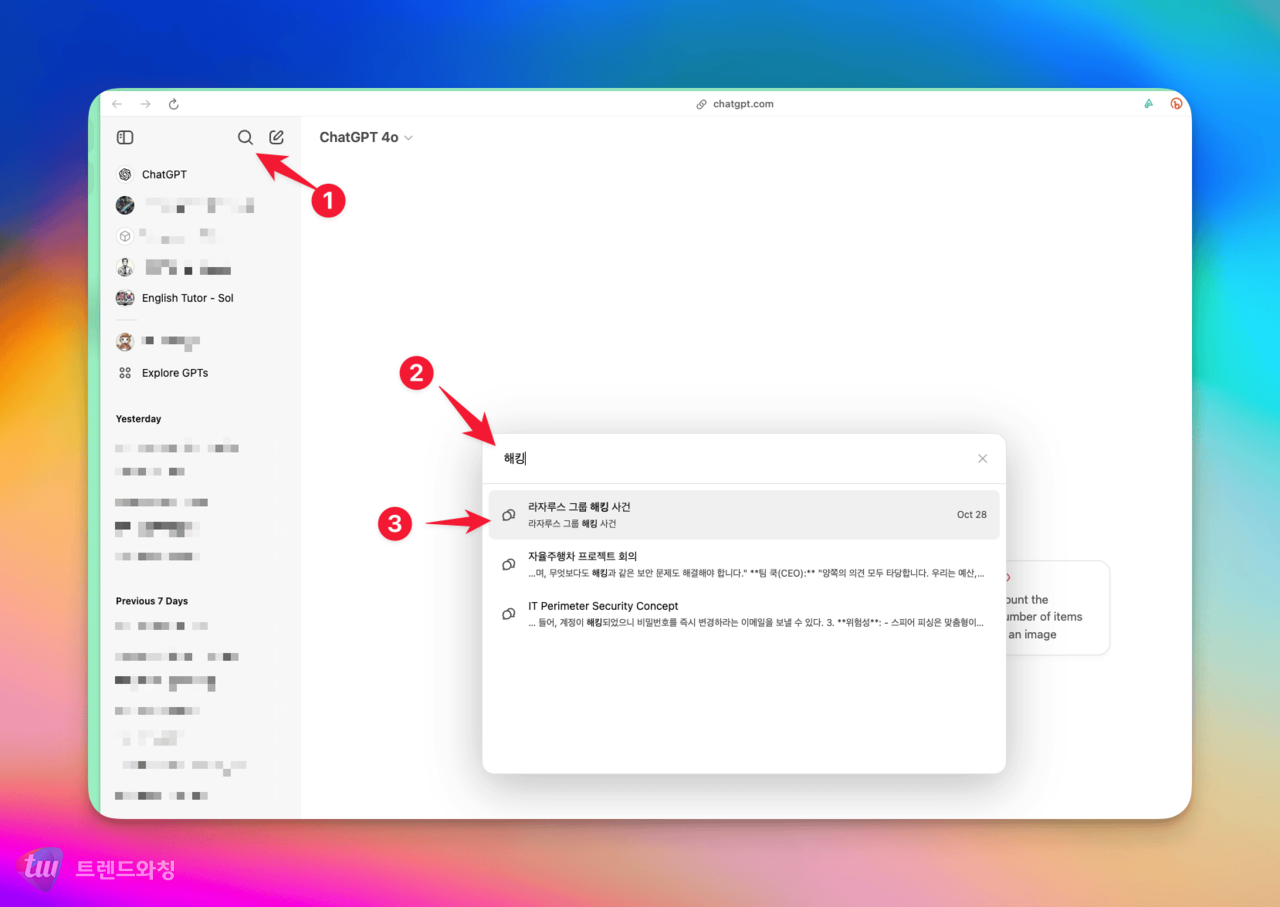The height and width of the screenshot is (907, 1280).
Task: Close the search dialog with X
Action: tap(982, 459)
